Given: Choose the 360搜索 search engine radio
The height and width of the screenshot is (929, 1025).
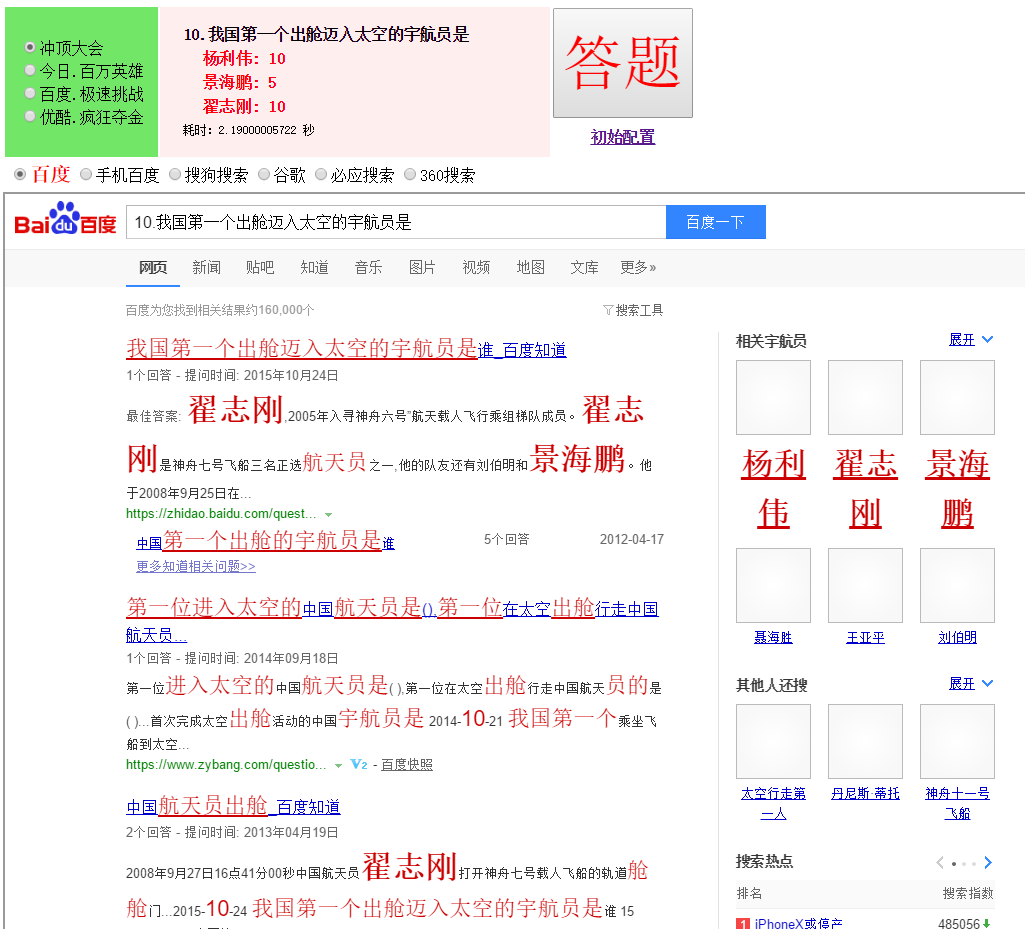Looking at the screenshot, I should tap(410, 175).
